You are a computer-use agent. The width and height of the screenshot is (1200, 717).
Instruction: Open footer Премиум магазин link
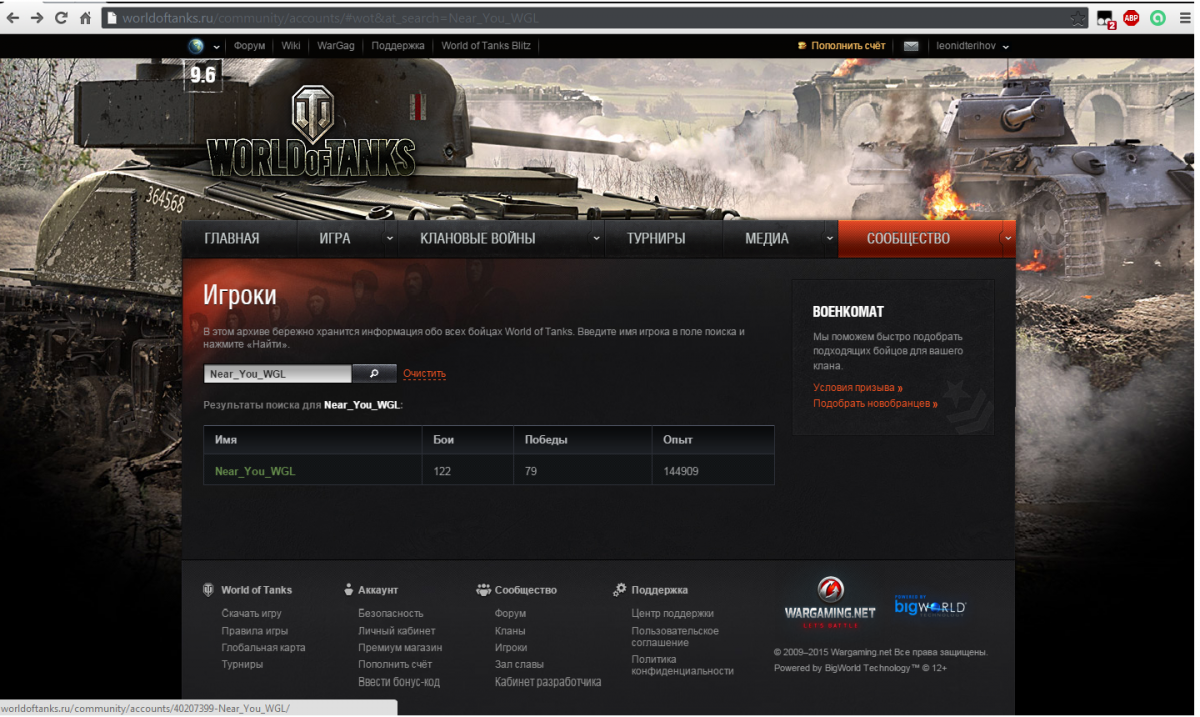(x=400, y=647)
